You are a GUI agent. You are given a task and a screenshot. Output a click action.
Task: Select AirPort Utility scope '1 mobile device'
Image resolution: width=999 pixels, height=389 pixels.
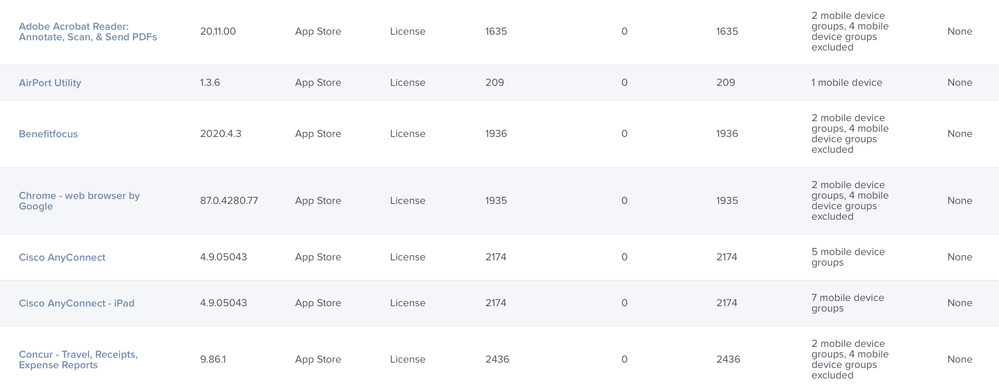(x=847, y=83)
